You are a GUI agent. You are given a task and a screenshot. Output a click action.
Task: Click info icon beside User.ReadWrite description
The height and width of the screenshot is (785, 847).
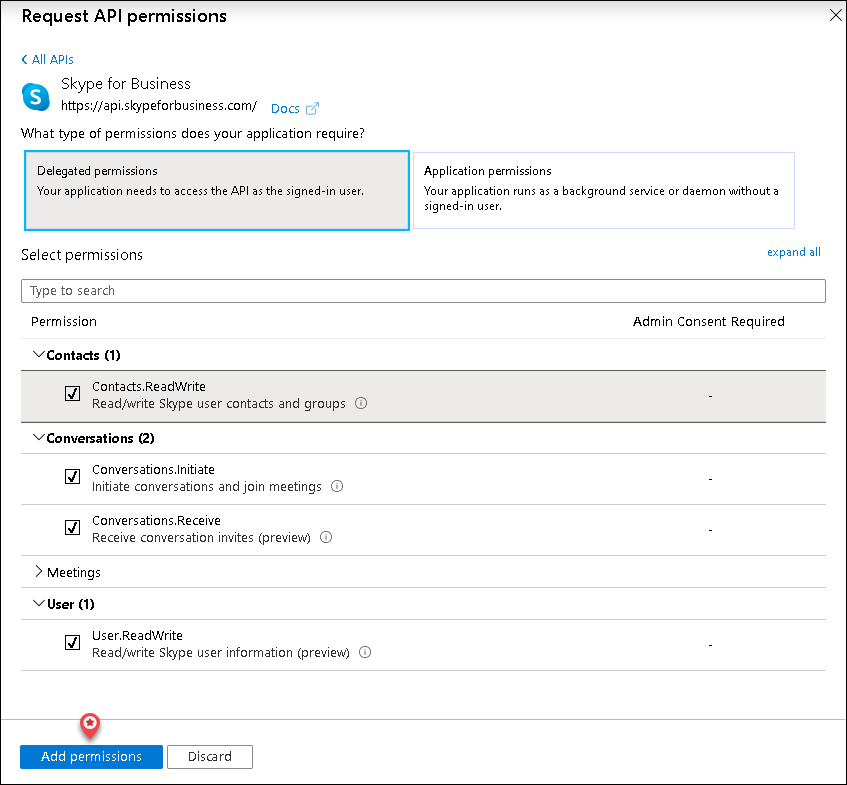tap(365, 653)
